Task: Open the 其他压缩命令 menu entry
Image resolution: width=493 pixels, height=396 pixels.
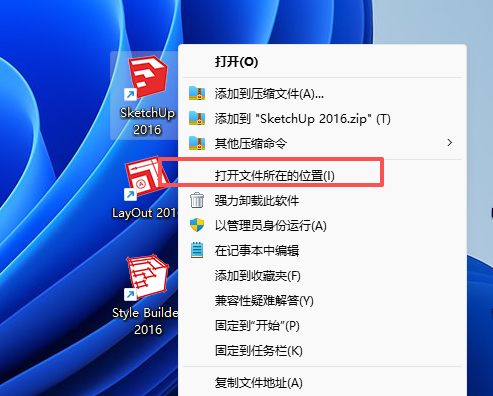Action: (x=322, y=143)
